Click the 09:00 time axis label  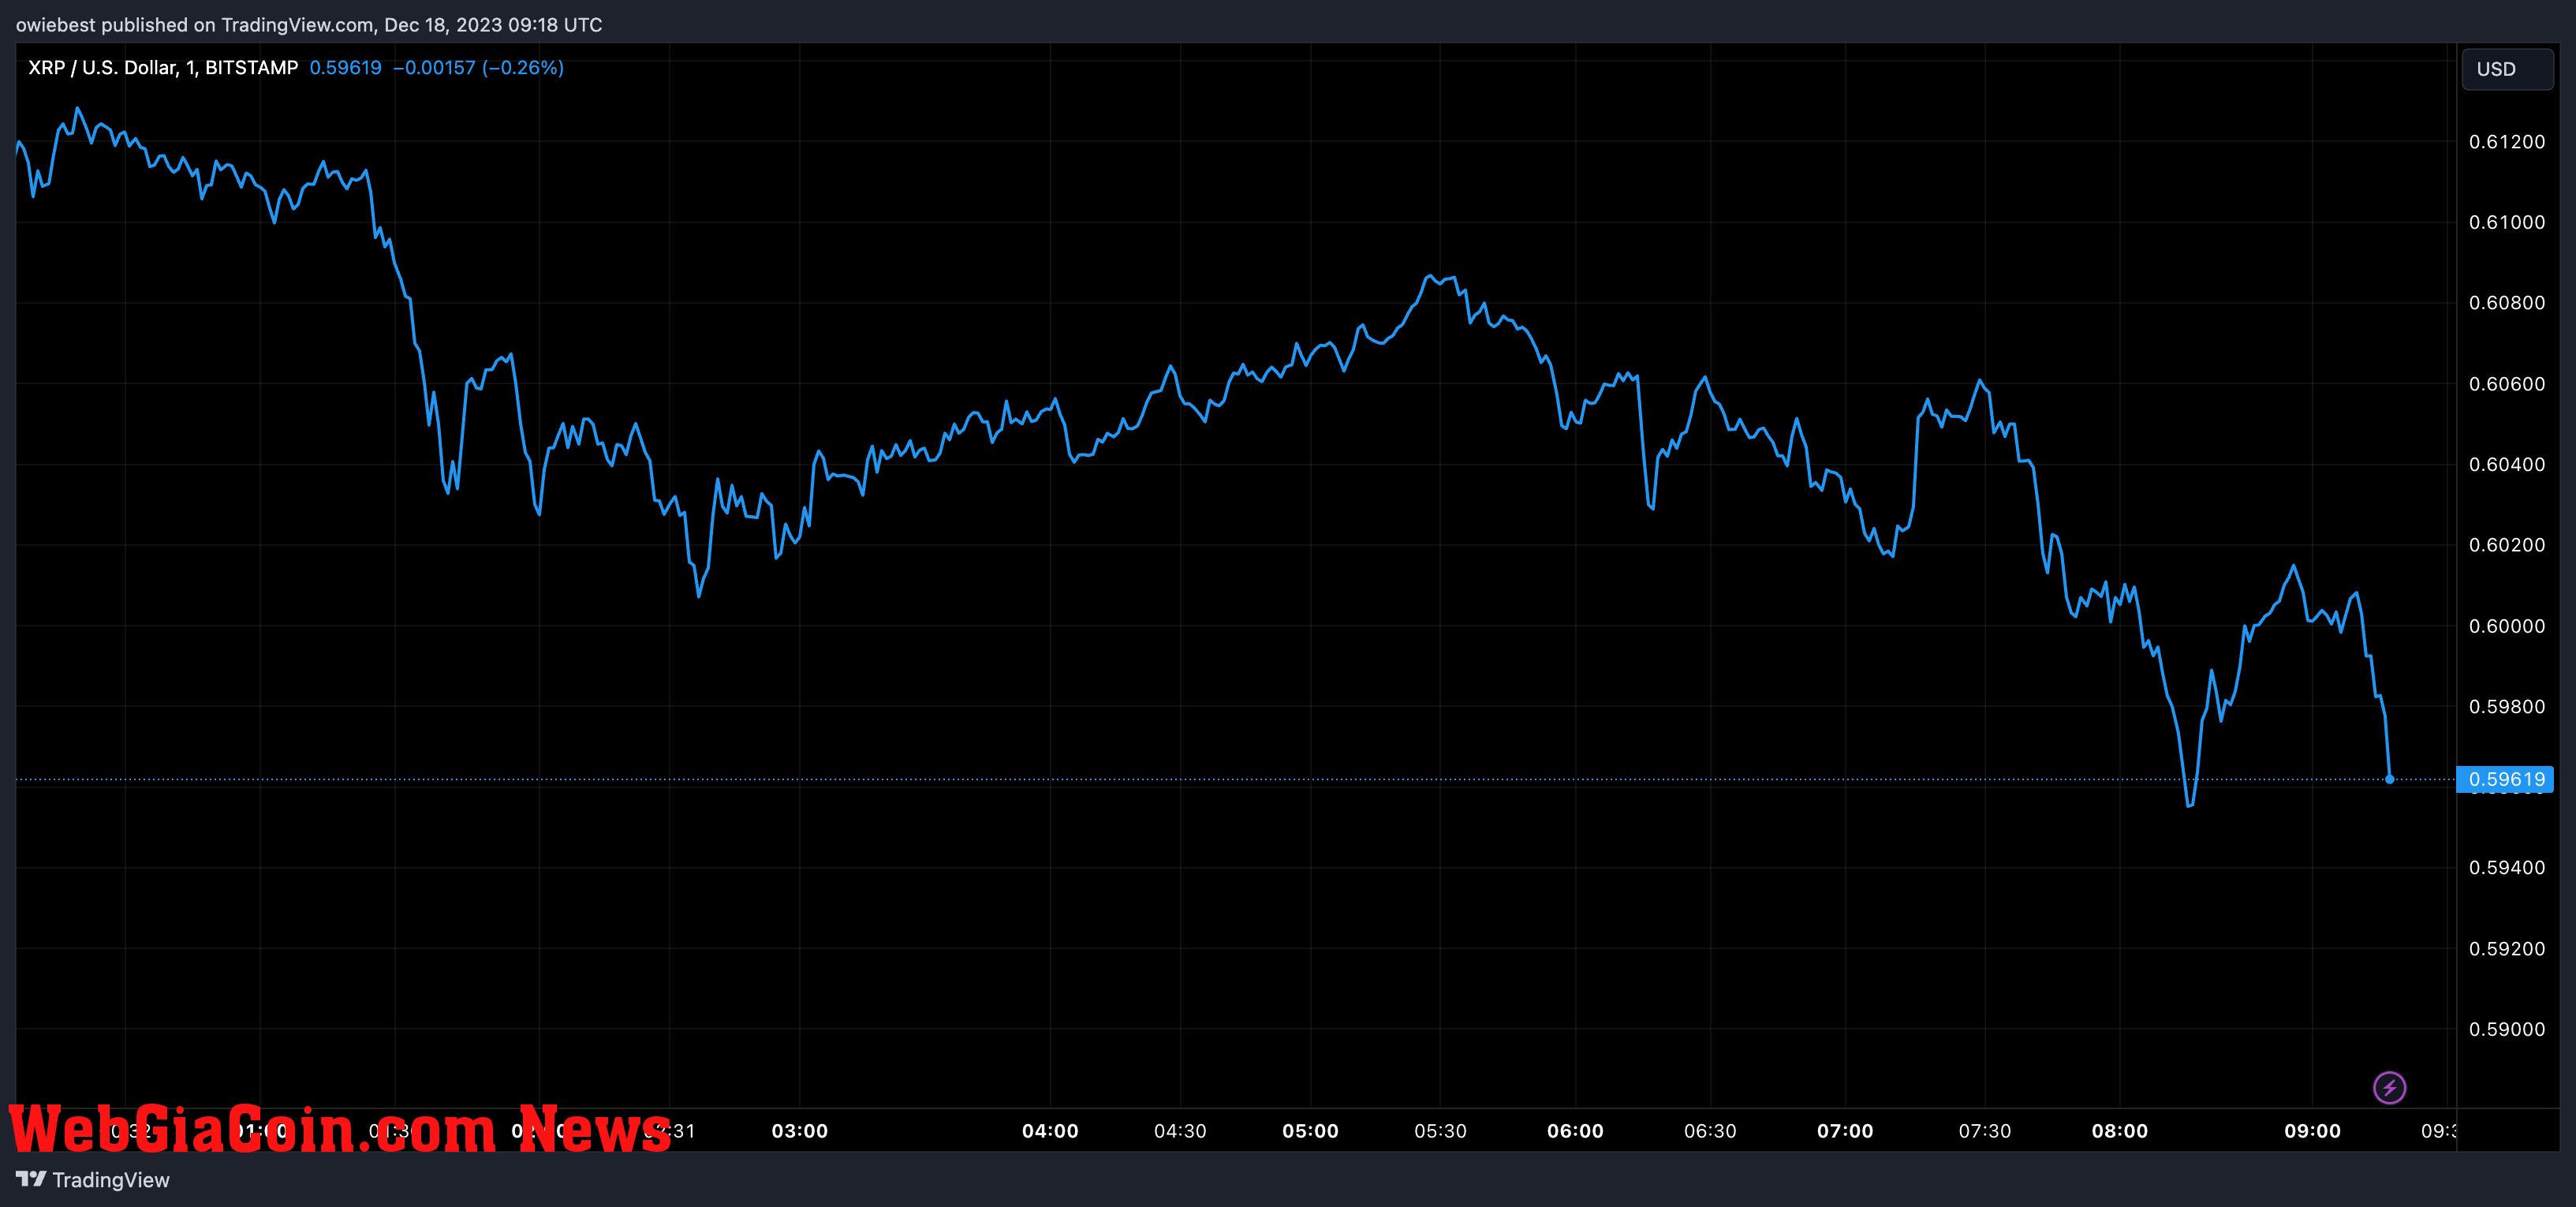pyautogui.click(x=2312, y=1131)
